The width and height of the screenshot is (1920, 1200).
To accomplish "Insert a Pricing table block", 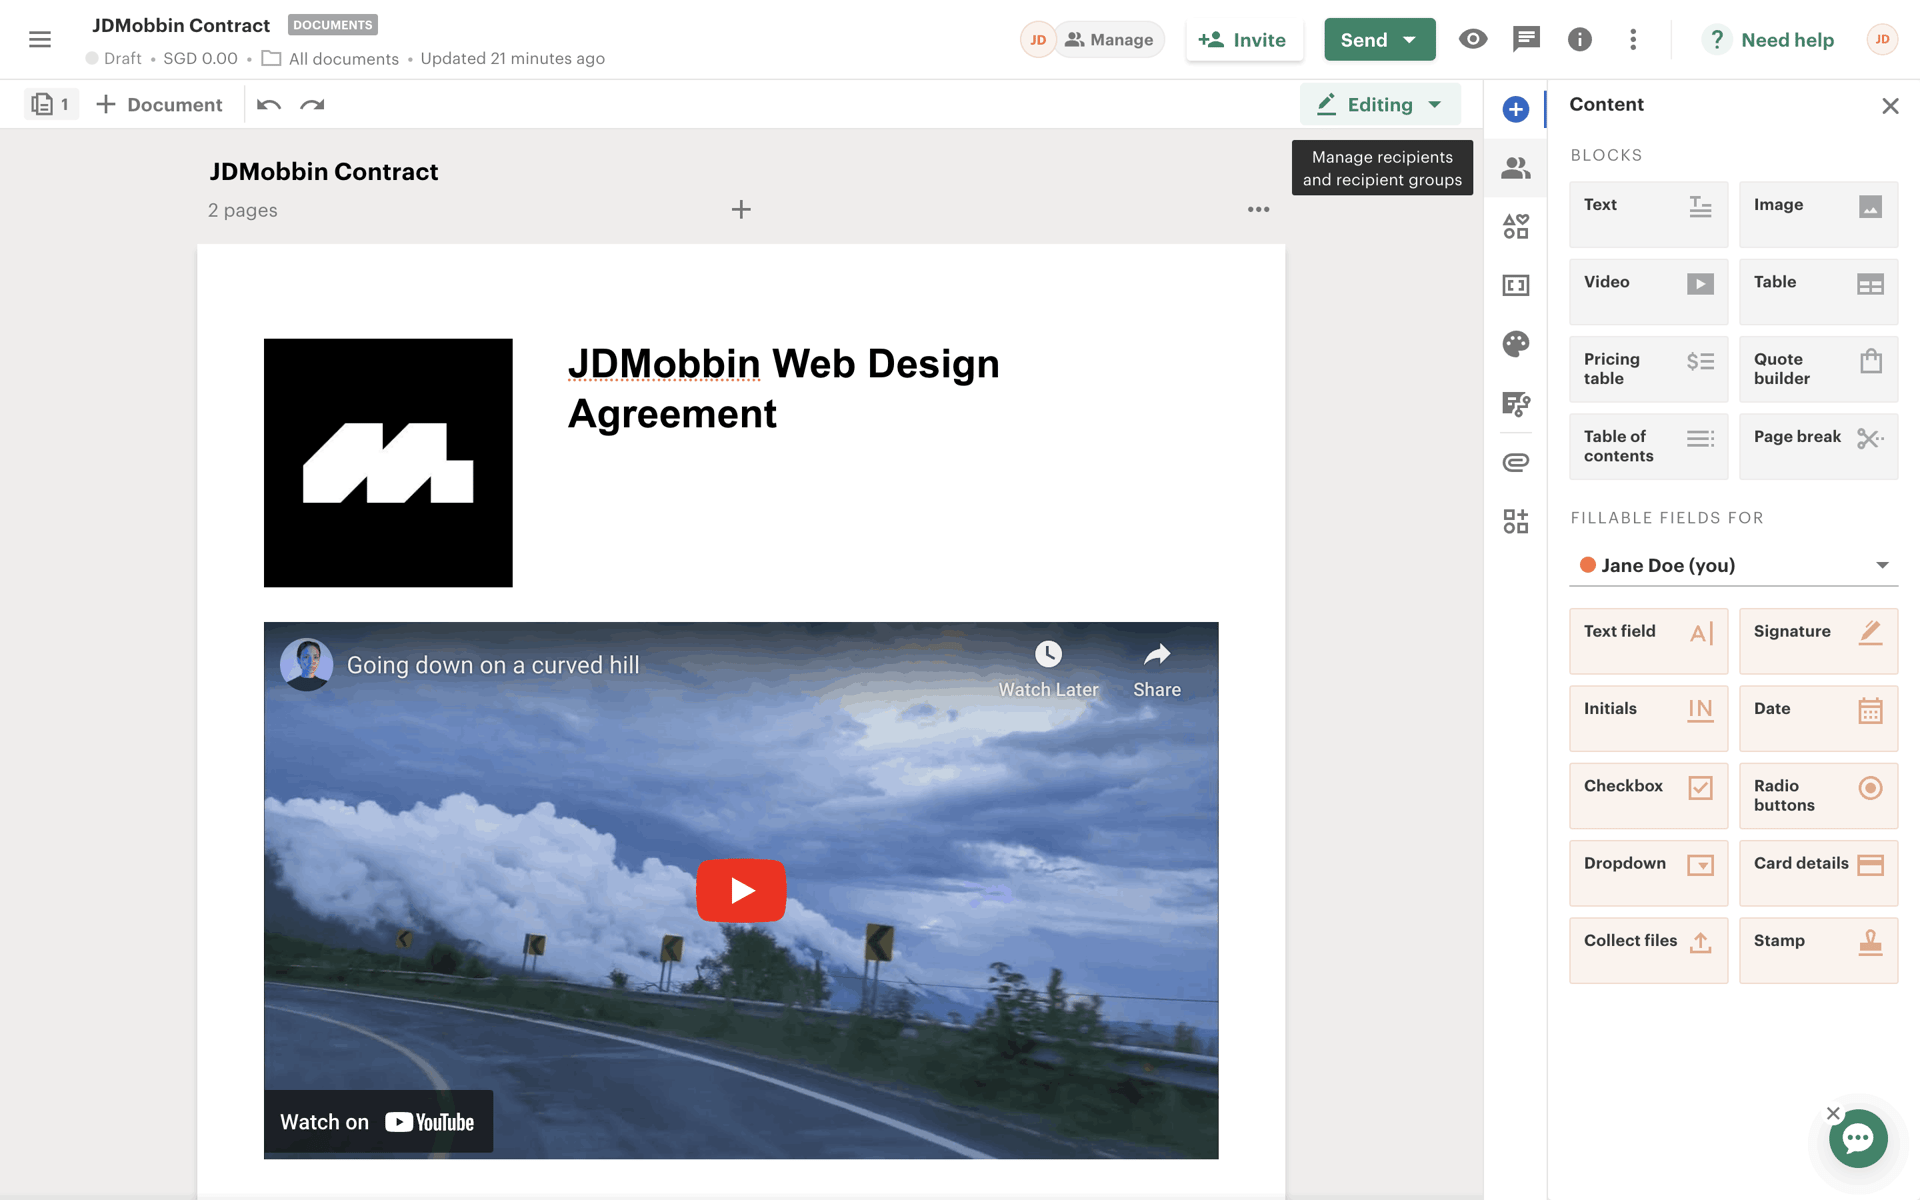I will (1648, 369).
